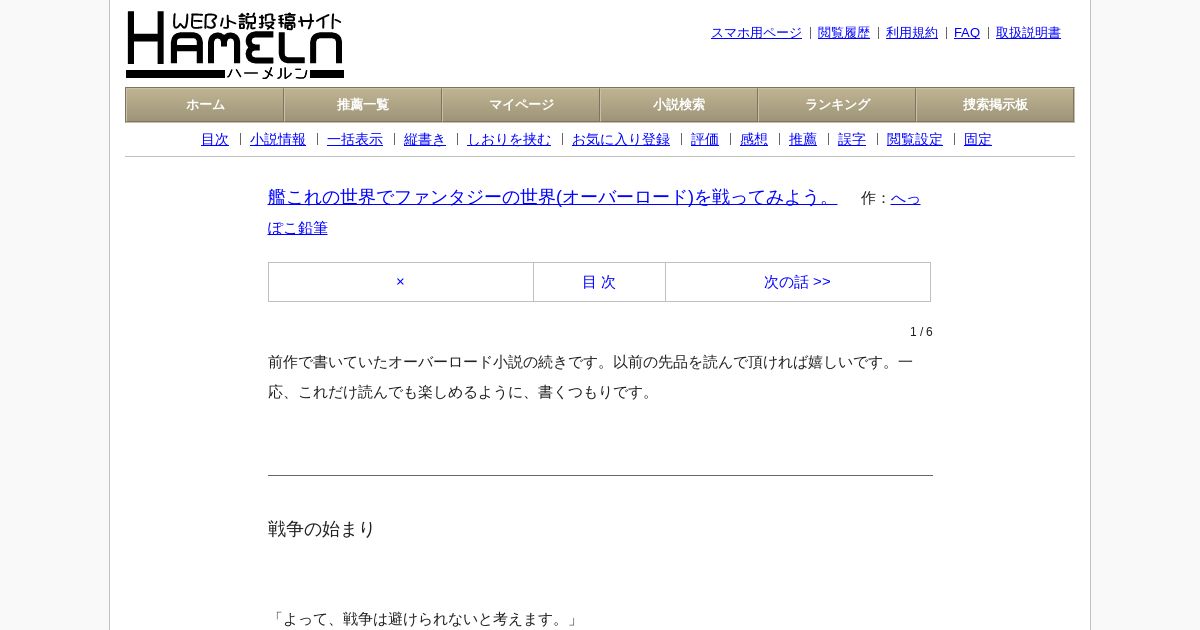The image size is (1200, 630).
Task: Click the 目 次 button in chapter navigation
Action: 599,282
